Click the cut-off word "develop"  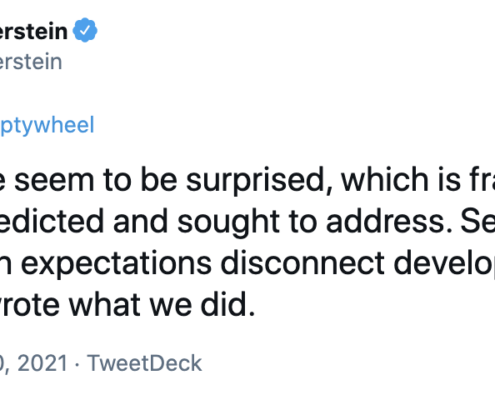point(444,263)
